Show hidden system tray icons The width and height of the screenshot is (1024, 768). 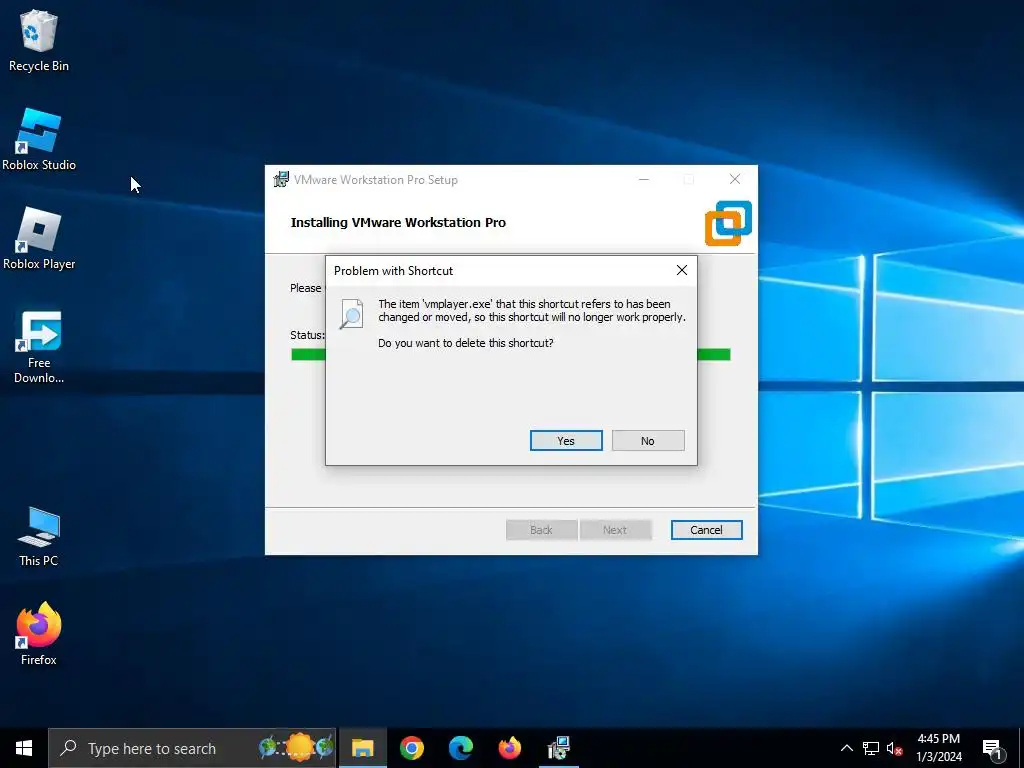(846, 748)
